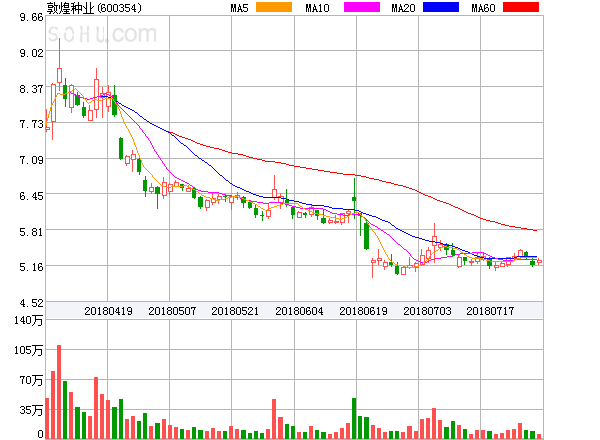Screen dimensions: 600x440
Task: Click the 5.16 price axis label
Action: 31,267
